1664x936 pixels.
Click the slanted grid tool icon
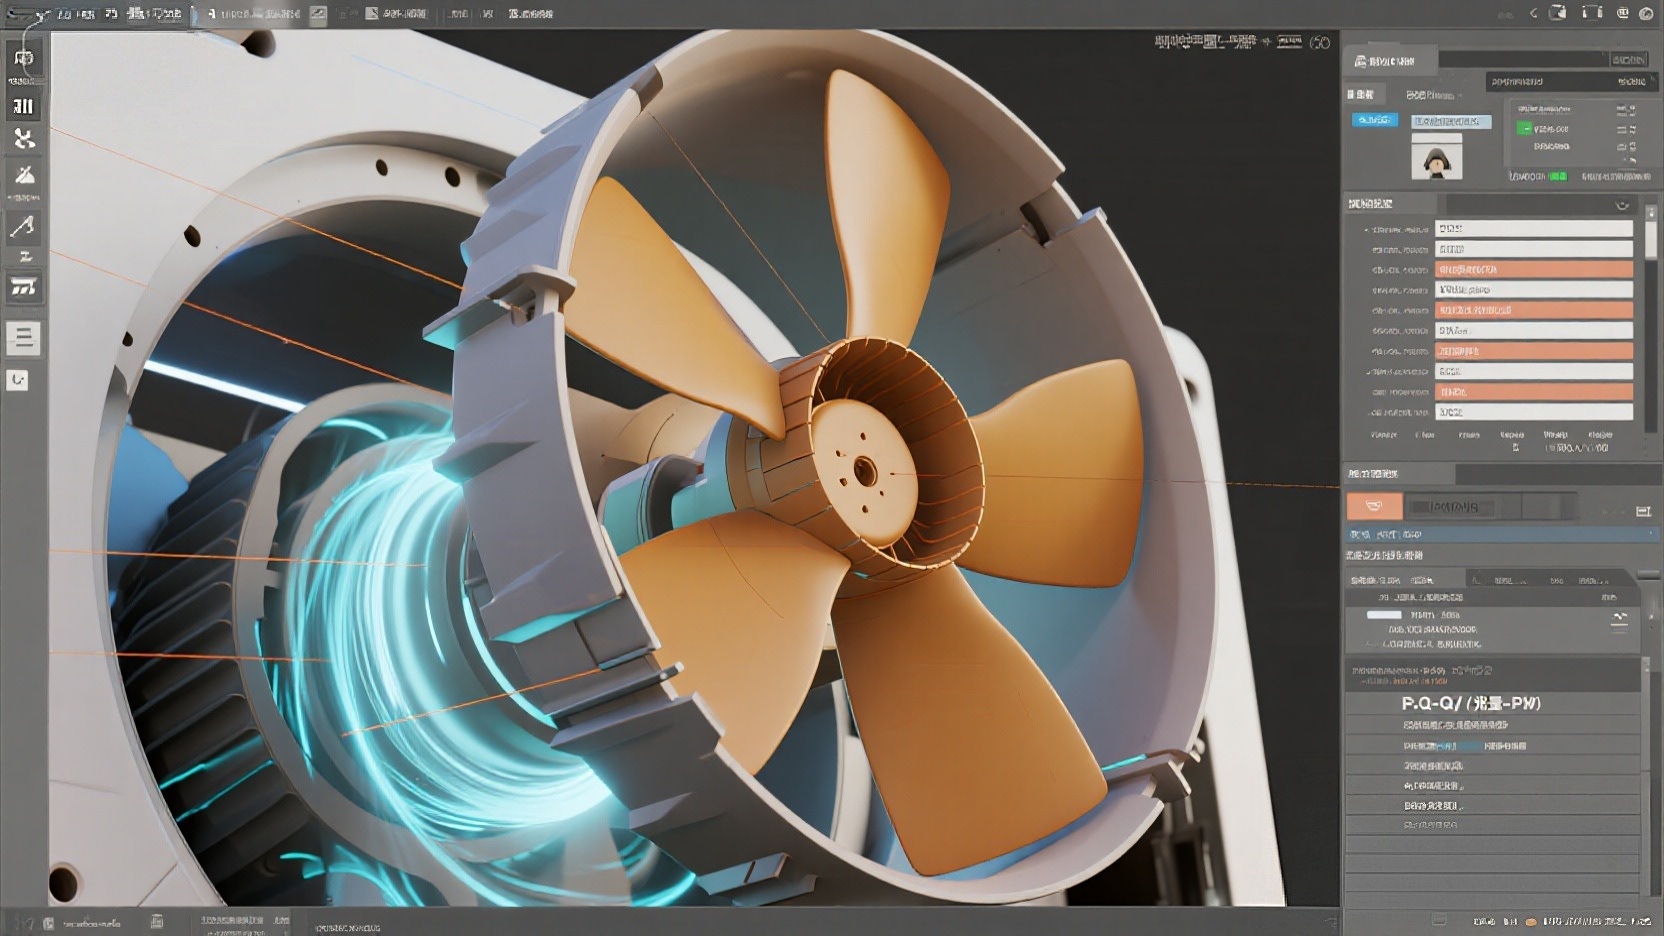click(23, 288)
